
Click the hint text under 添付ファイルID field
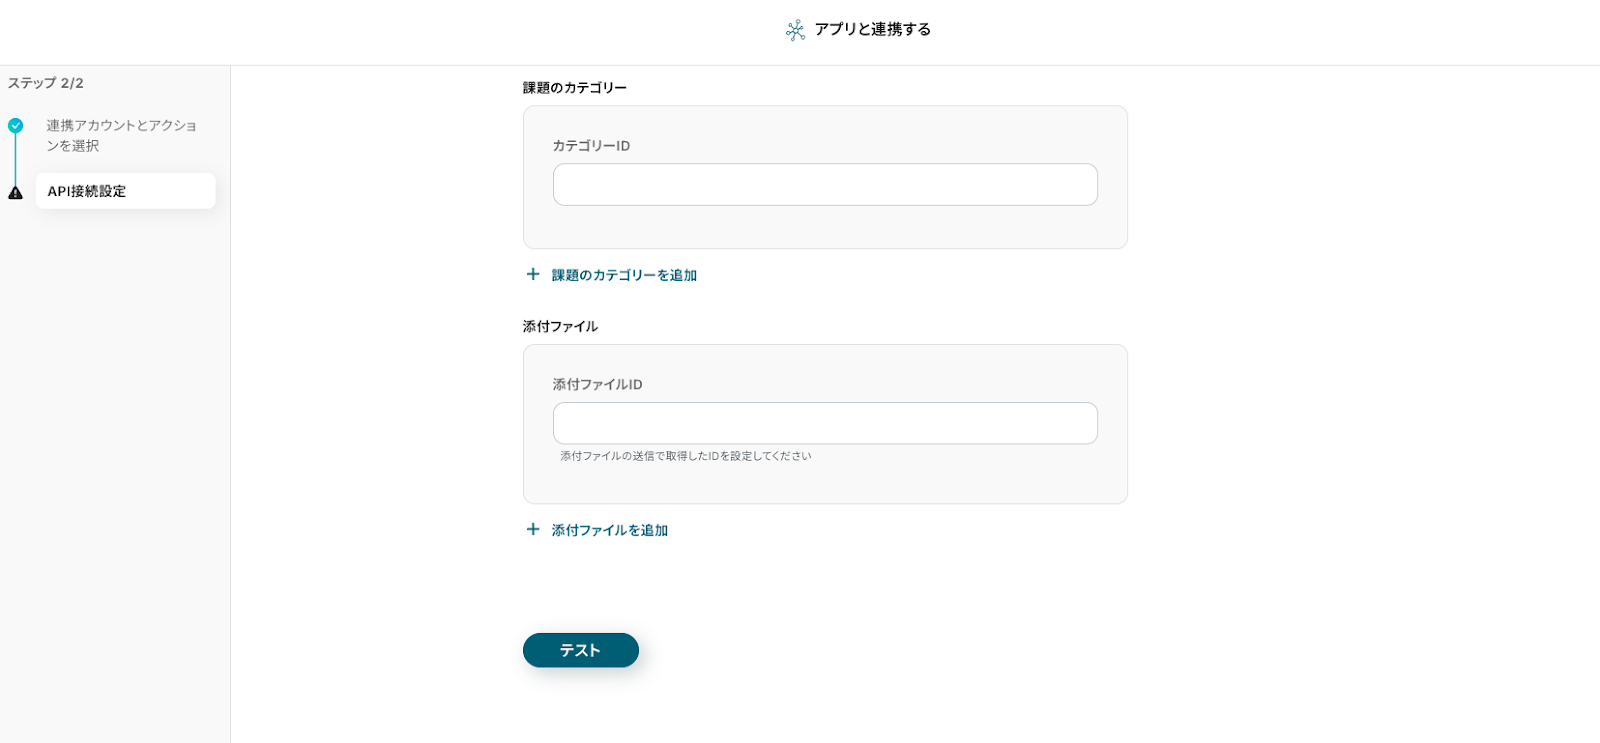pos(685,456)
